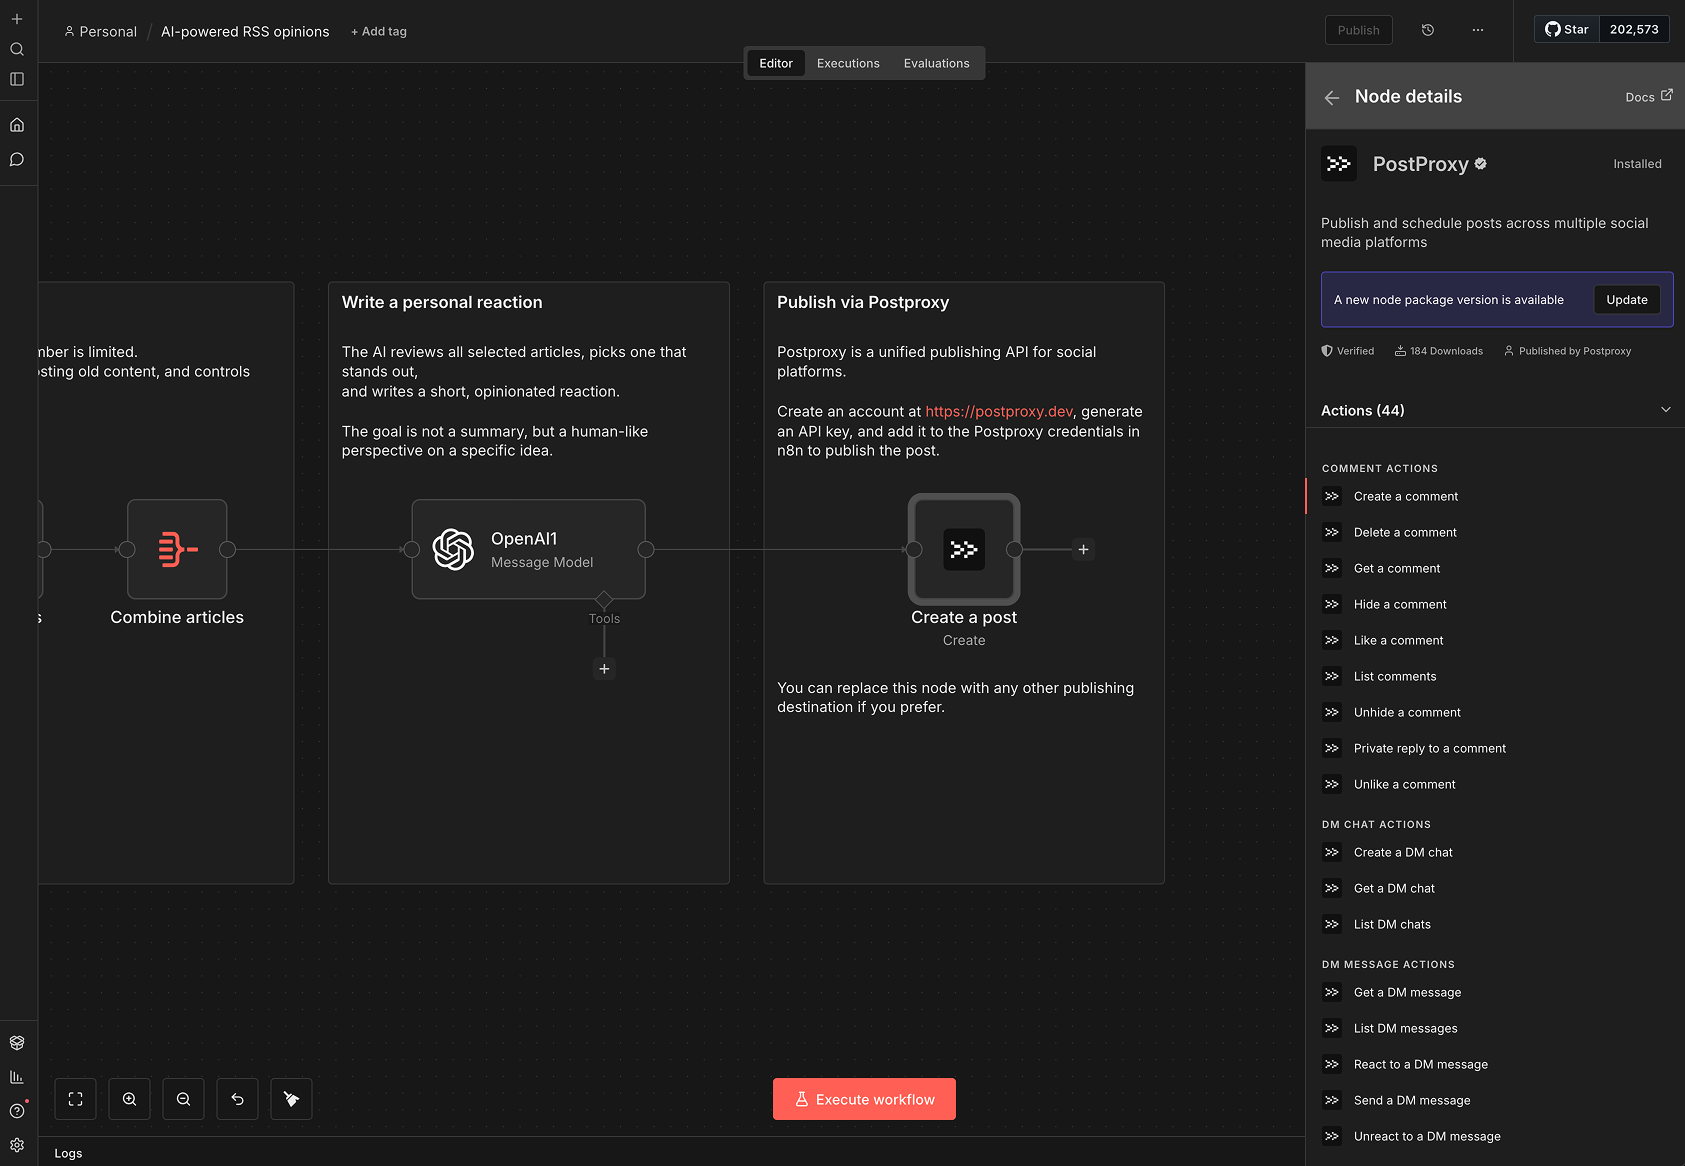Open the Personal project breadcrumb

100,31
